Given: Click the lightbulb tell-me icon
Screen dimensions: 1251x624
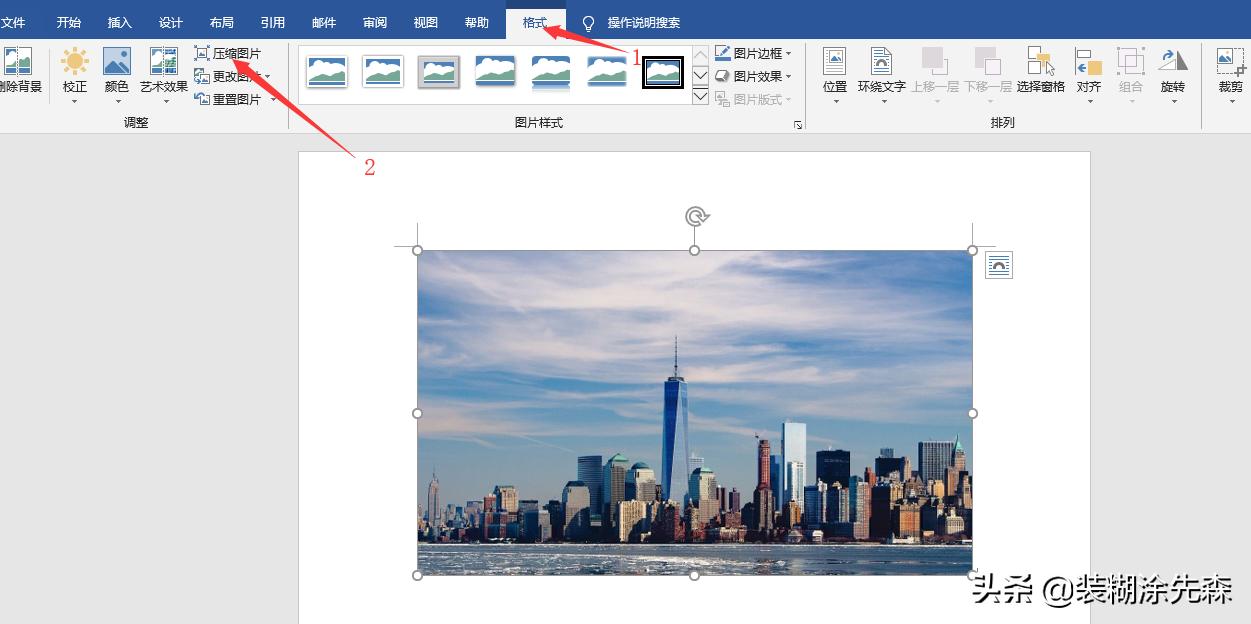Looking at the screenshot, I should tap(588, 22).
